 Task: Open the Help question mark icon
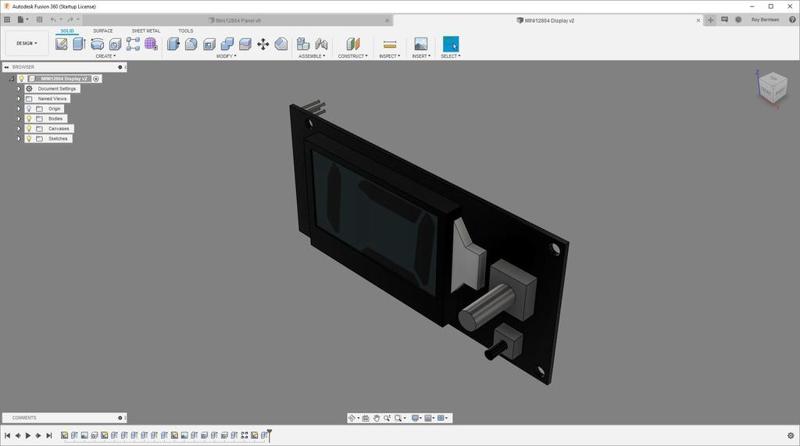pyautogui.click(x=792, y=20)
